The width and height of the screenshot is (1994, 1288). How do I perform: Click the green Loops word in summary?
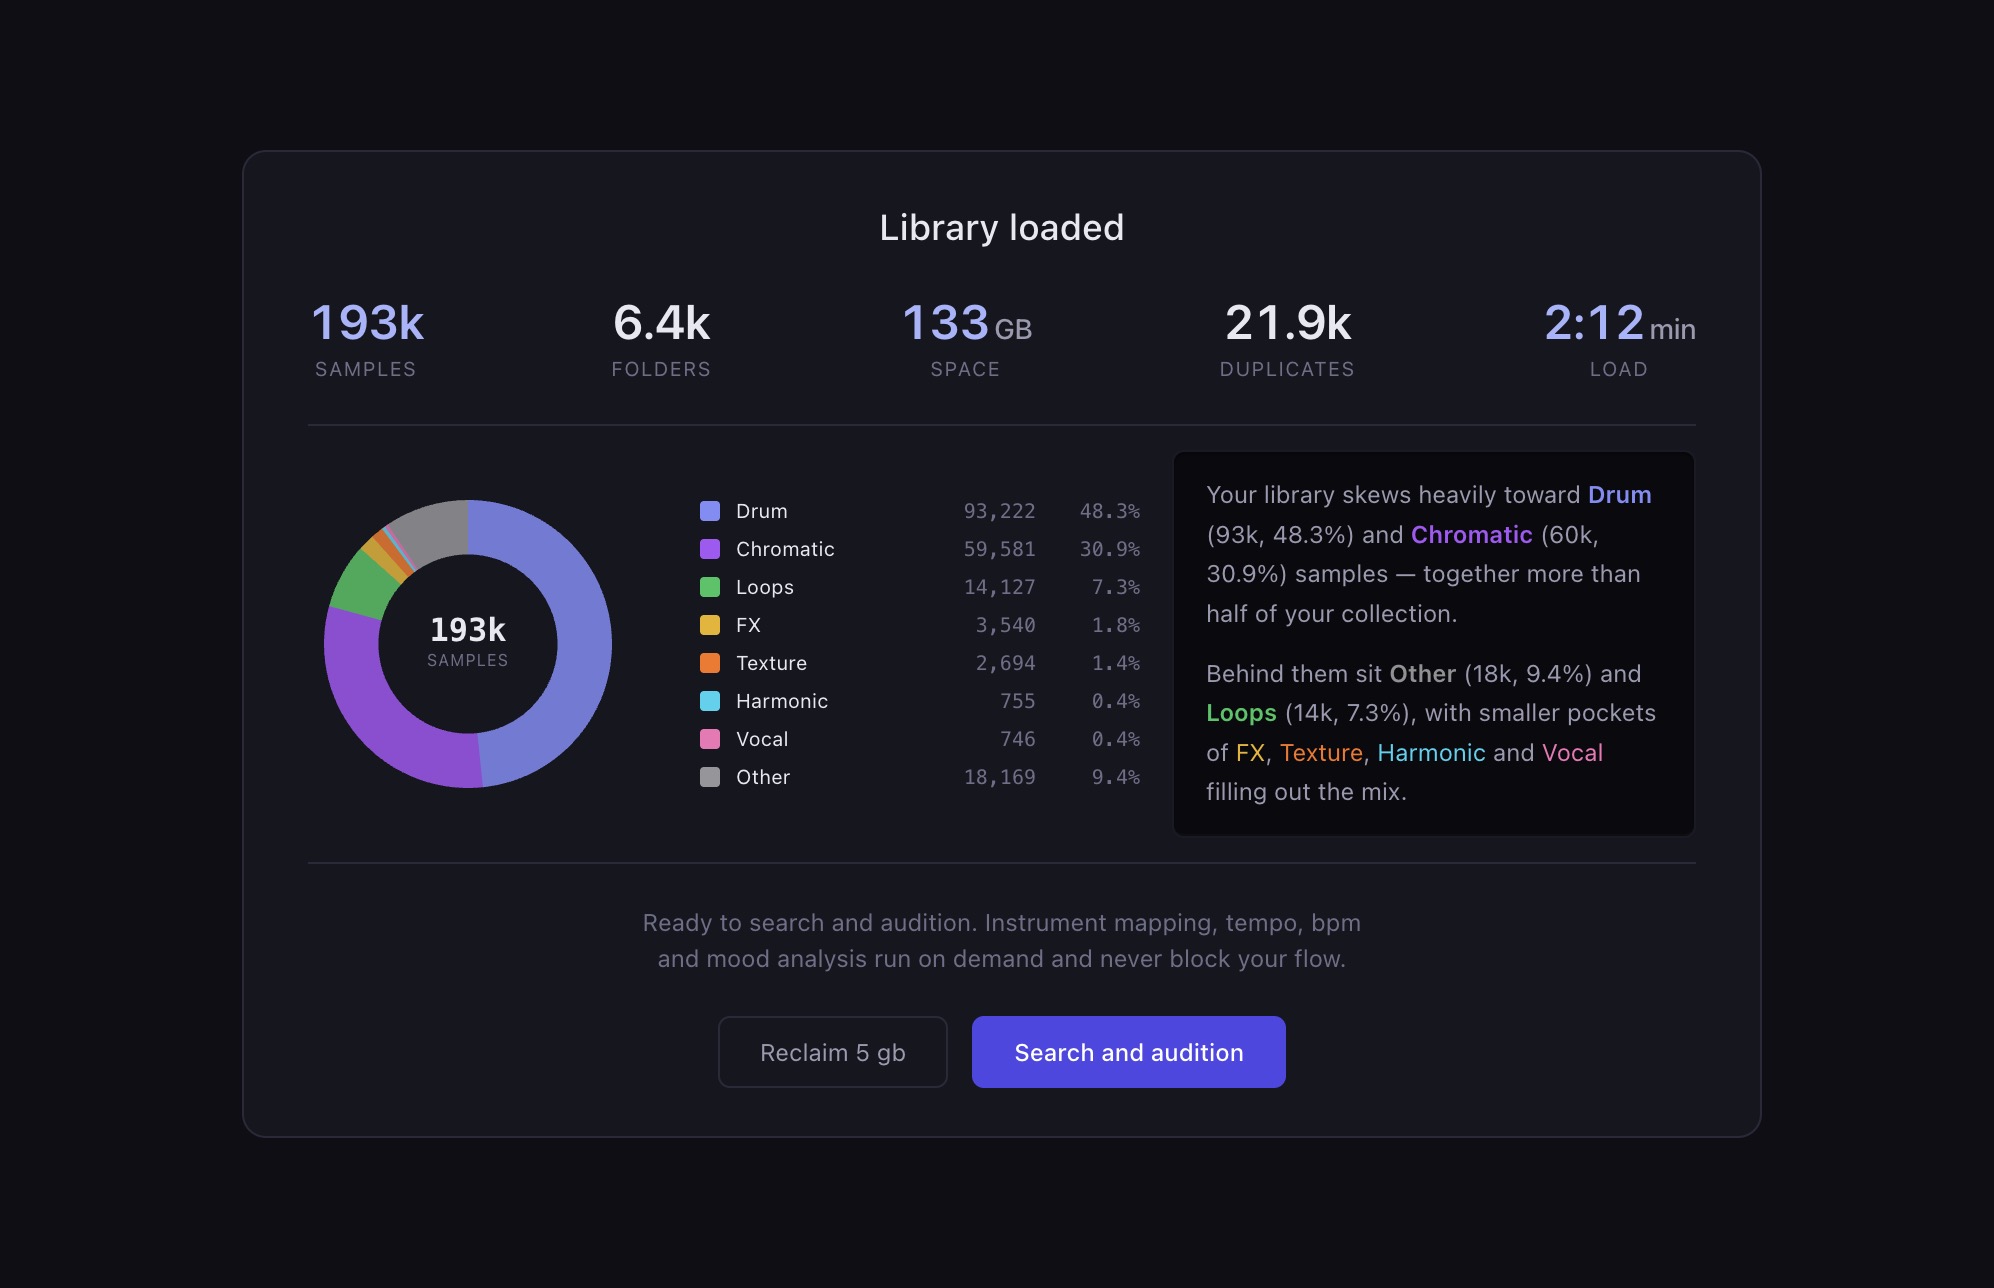click(1241, 713)
